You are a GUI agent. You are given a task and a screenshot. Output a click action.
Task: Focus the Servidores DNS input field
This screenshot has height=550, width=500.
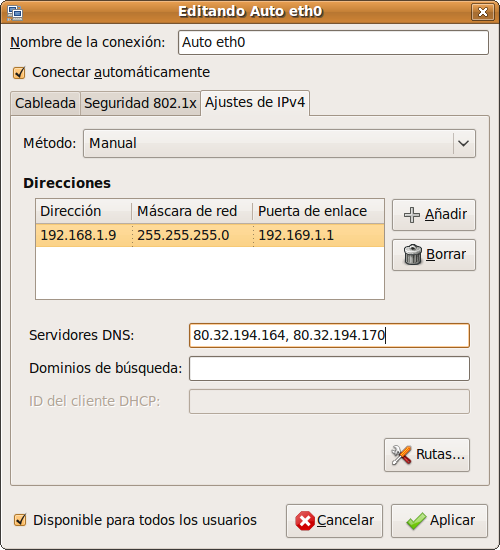[329, 335]
